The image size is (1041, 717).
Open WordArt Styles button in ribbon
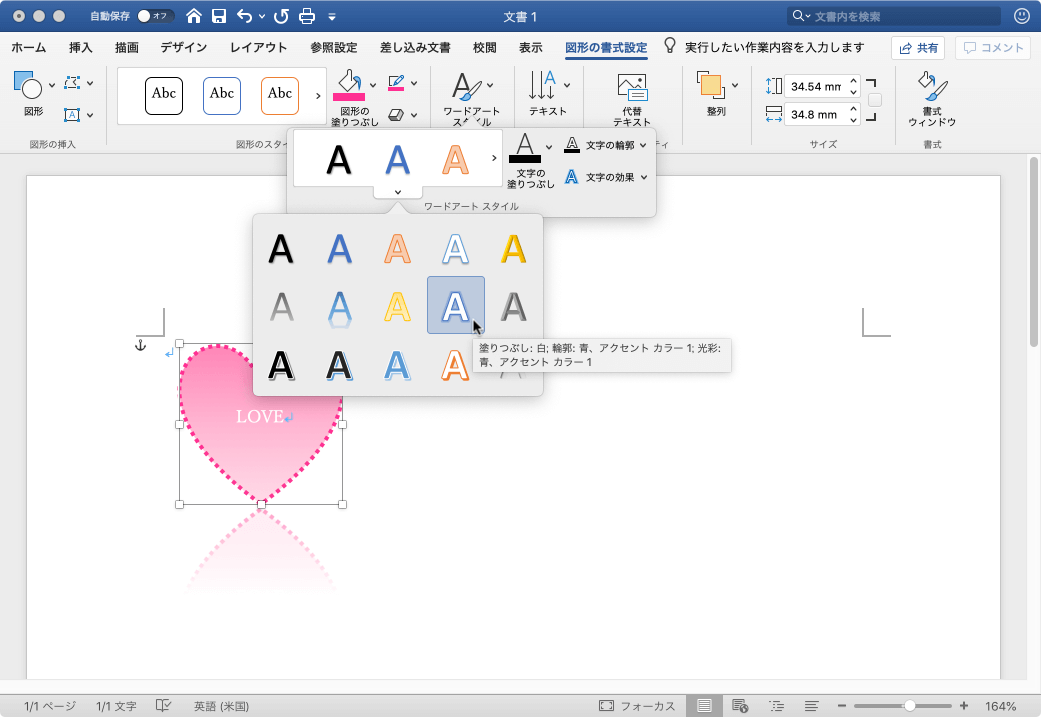(471, 98)
